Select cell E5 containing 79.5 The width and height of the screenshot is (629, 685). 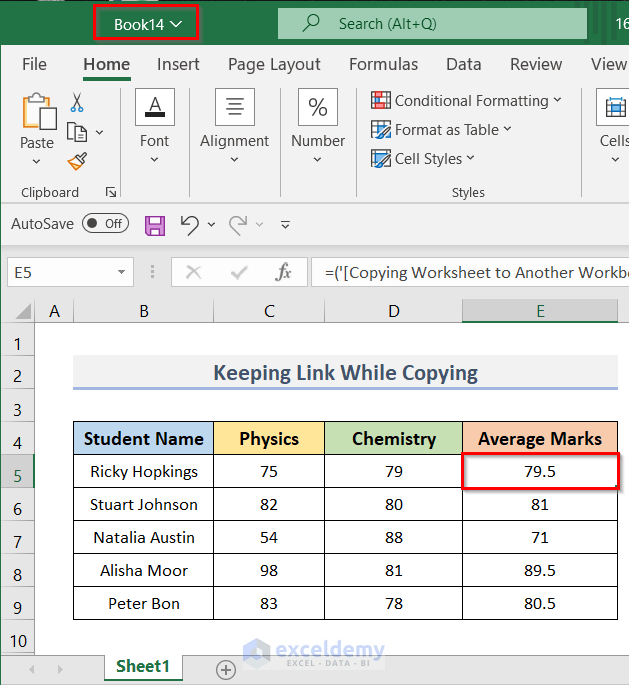540,471
